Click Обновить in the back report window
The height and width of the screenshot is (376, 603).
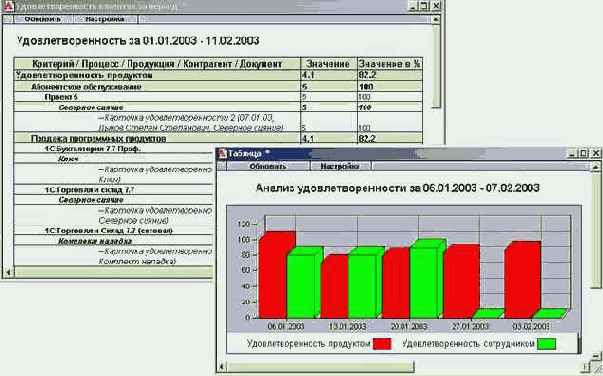click(43, 19)
